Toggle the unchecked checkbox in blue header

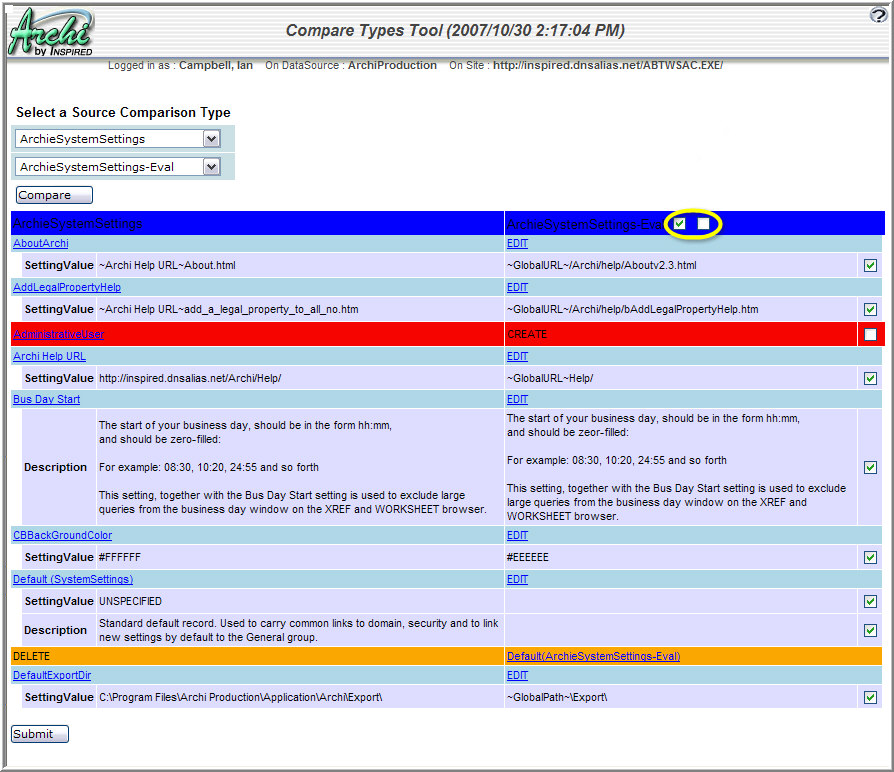703,224
